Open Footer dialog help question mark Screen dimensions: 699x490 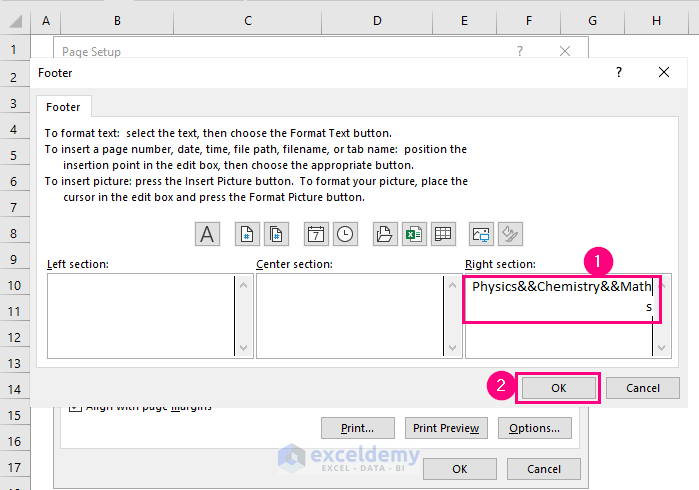pyautogui.click(x=619, y=72)
